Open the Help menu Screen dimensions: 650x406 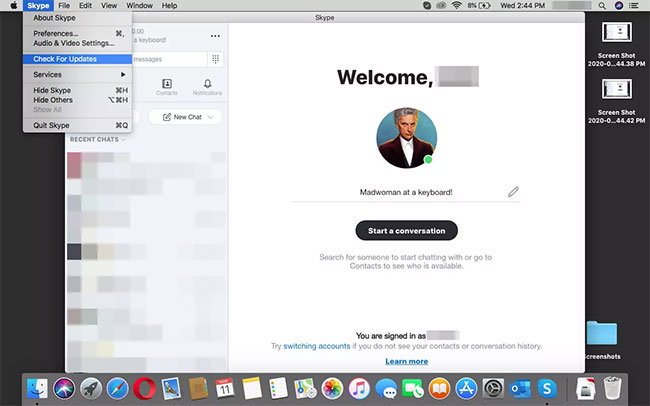[x=169, y=5]
